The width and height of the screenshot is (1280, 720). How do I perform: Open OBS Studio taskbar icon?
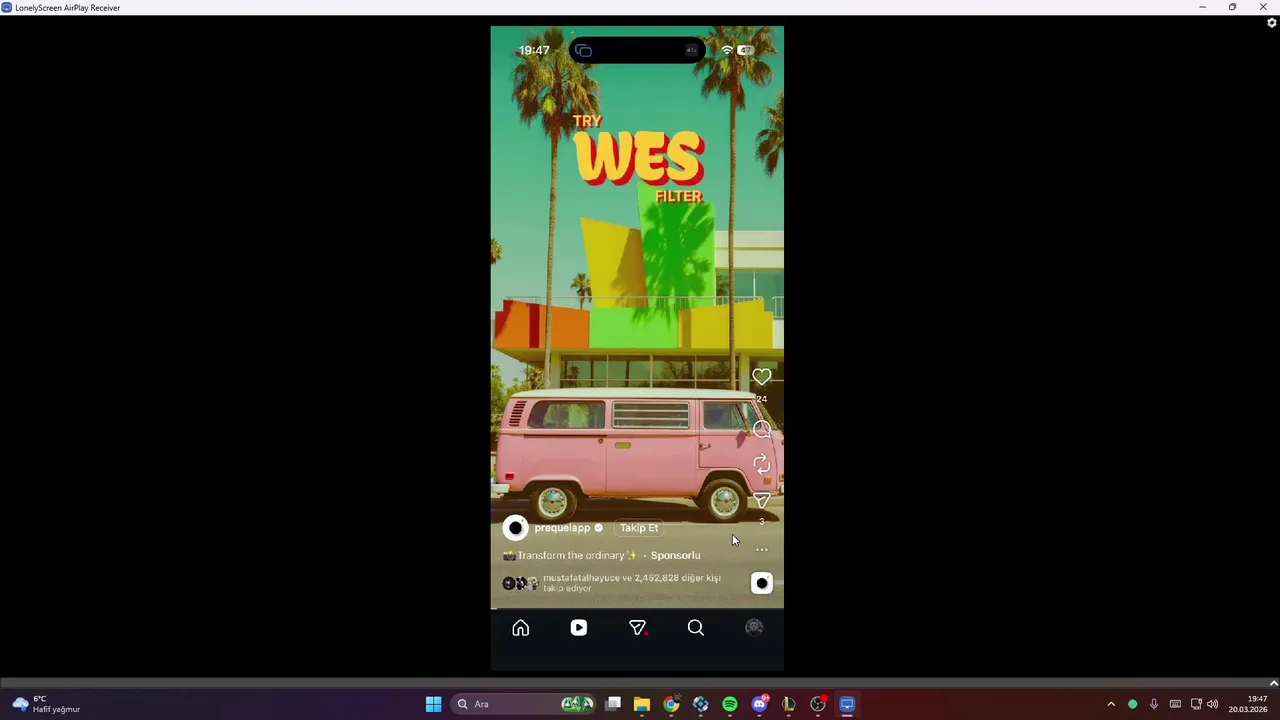tap(818, 704)
